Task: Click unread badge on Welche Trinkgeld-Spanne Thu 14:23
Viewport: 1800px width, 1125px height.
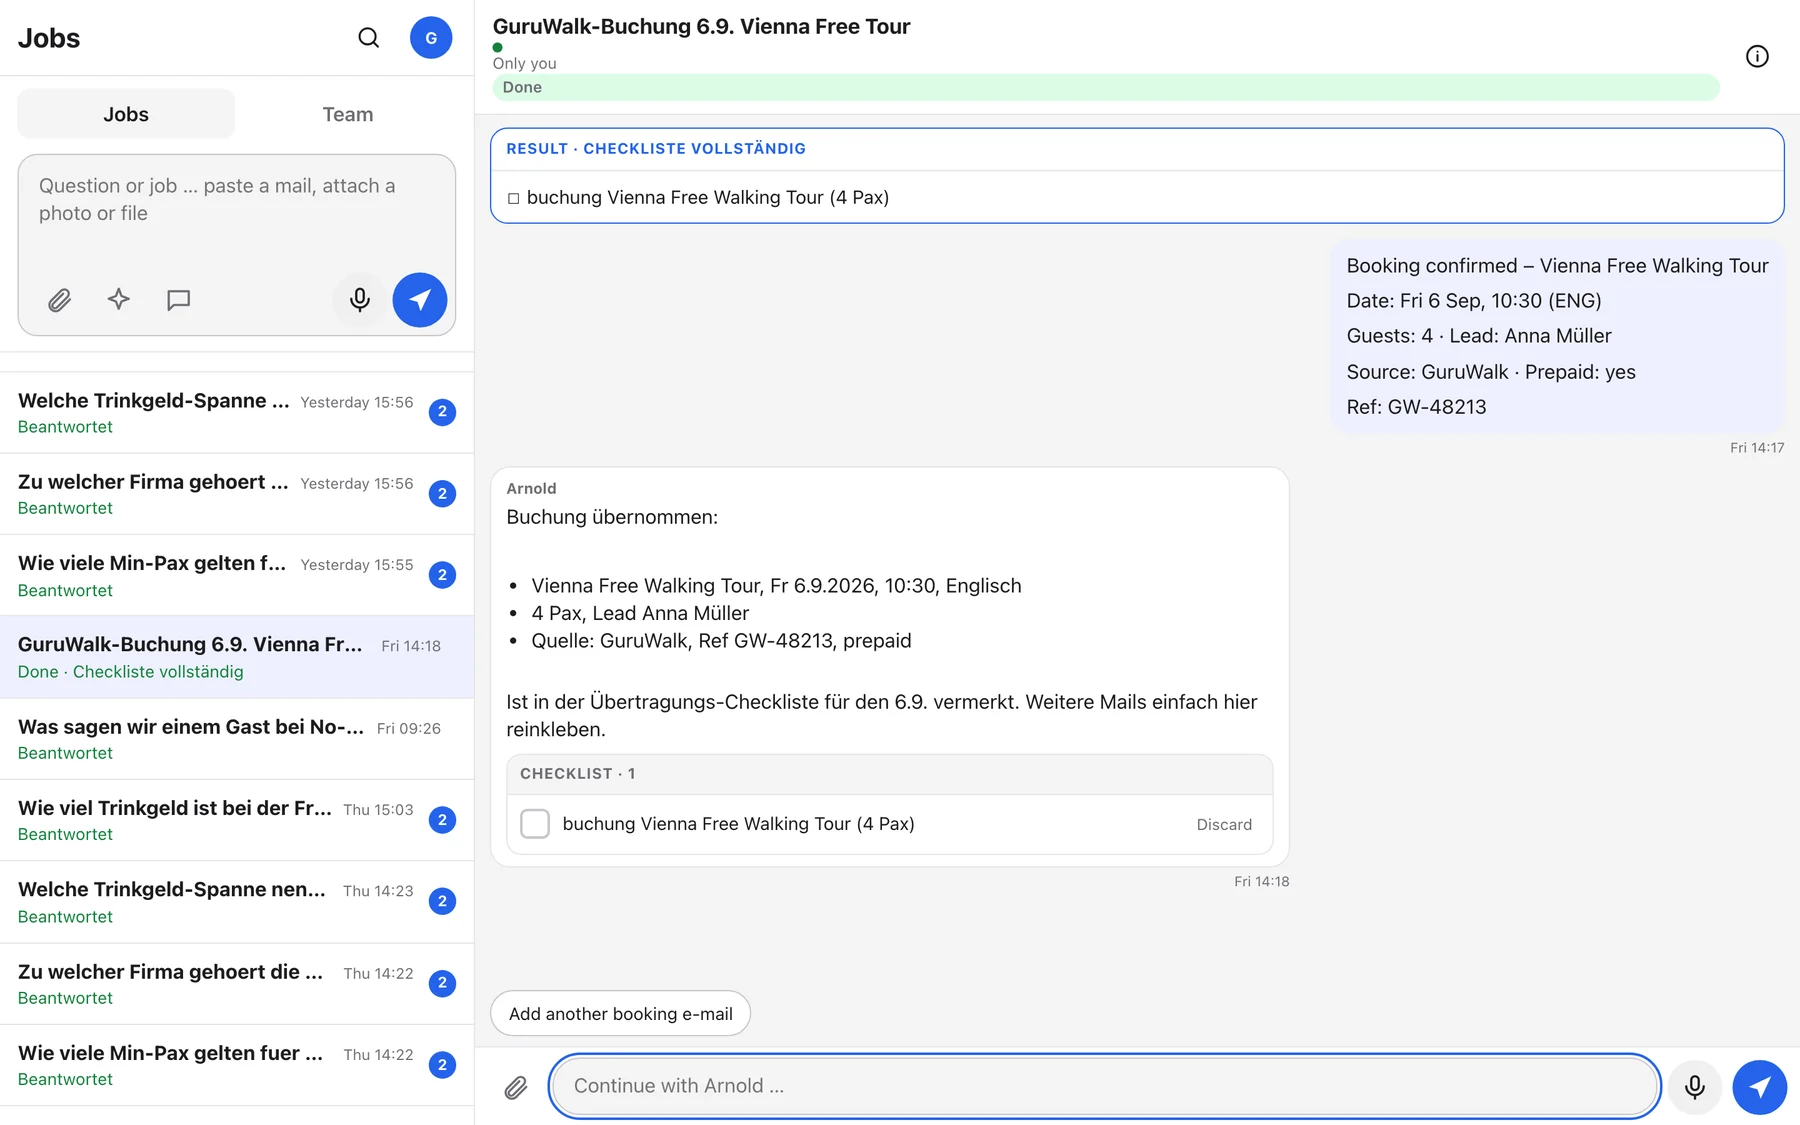Action: point(443,901)
